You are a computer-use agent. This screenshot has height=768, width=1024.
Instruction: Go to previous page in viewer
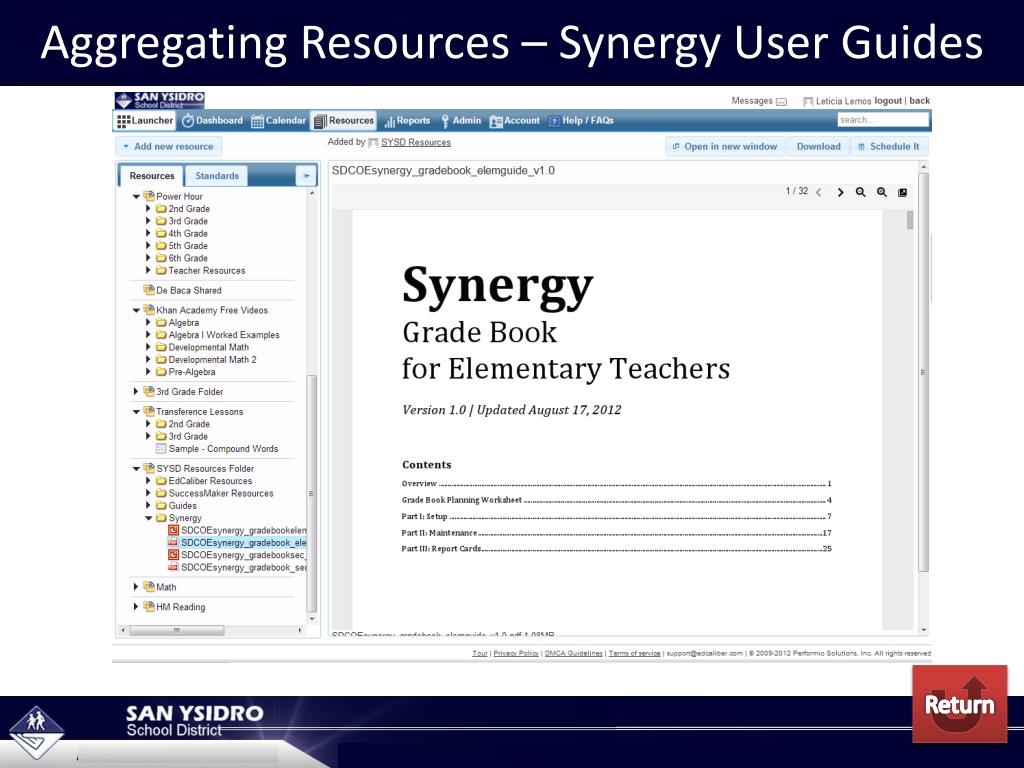[x=819, y=192]
